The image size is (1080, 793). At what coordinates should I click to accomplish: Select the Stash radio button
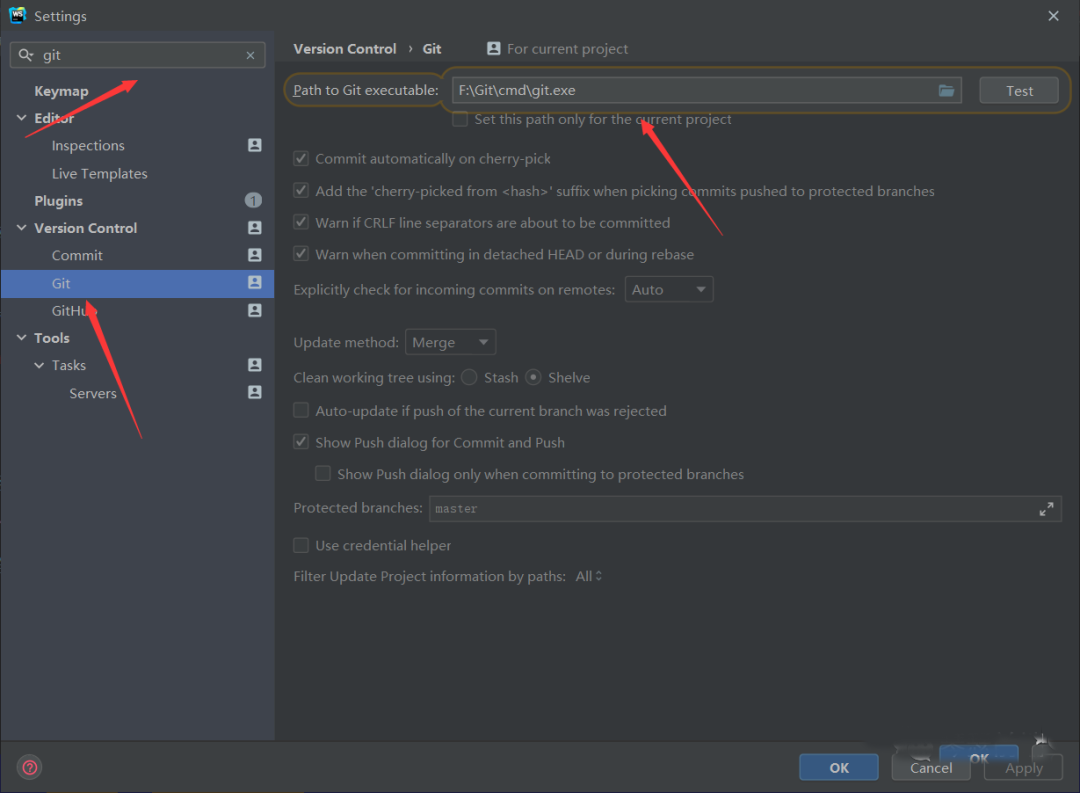[x=469, y=377]
